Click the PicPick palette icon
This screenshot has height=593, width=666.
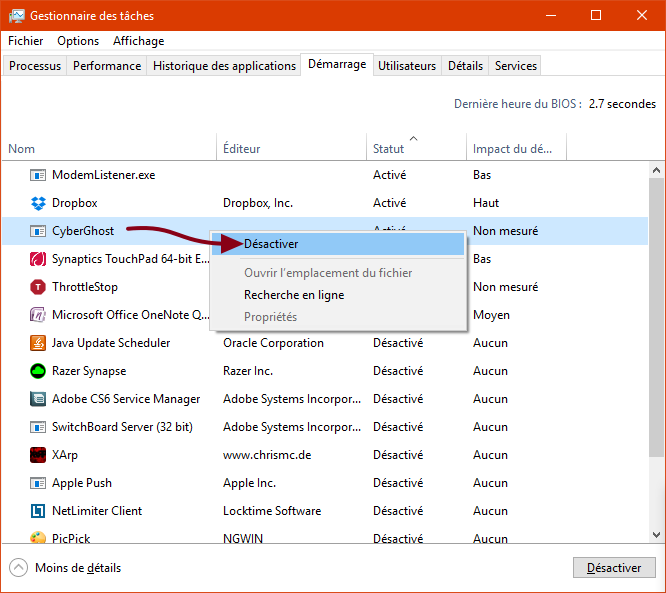point(38,537)
